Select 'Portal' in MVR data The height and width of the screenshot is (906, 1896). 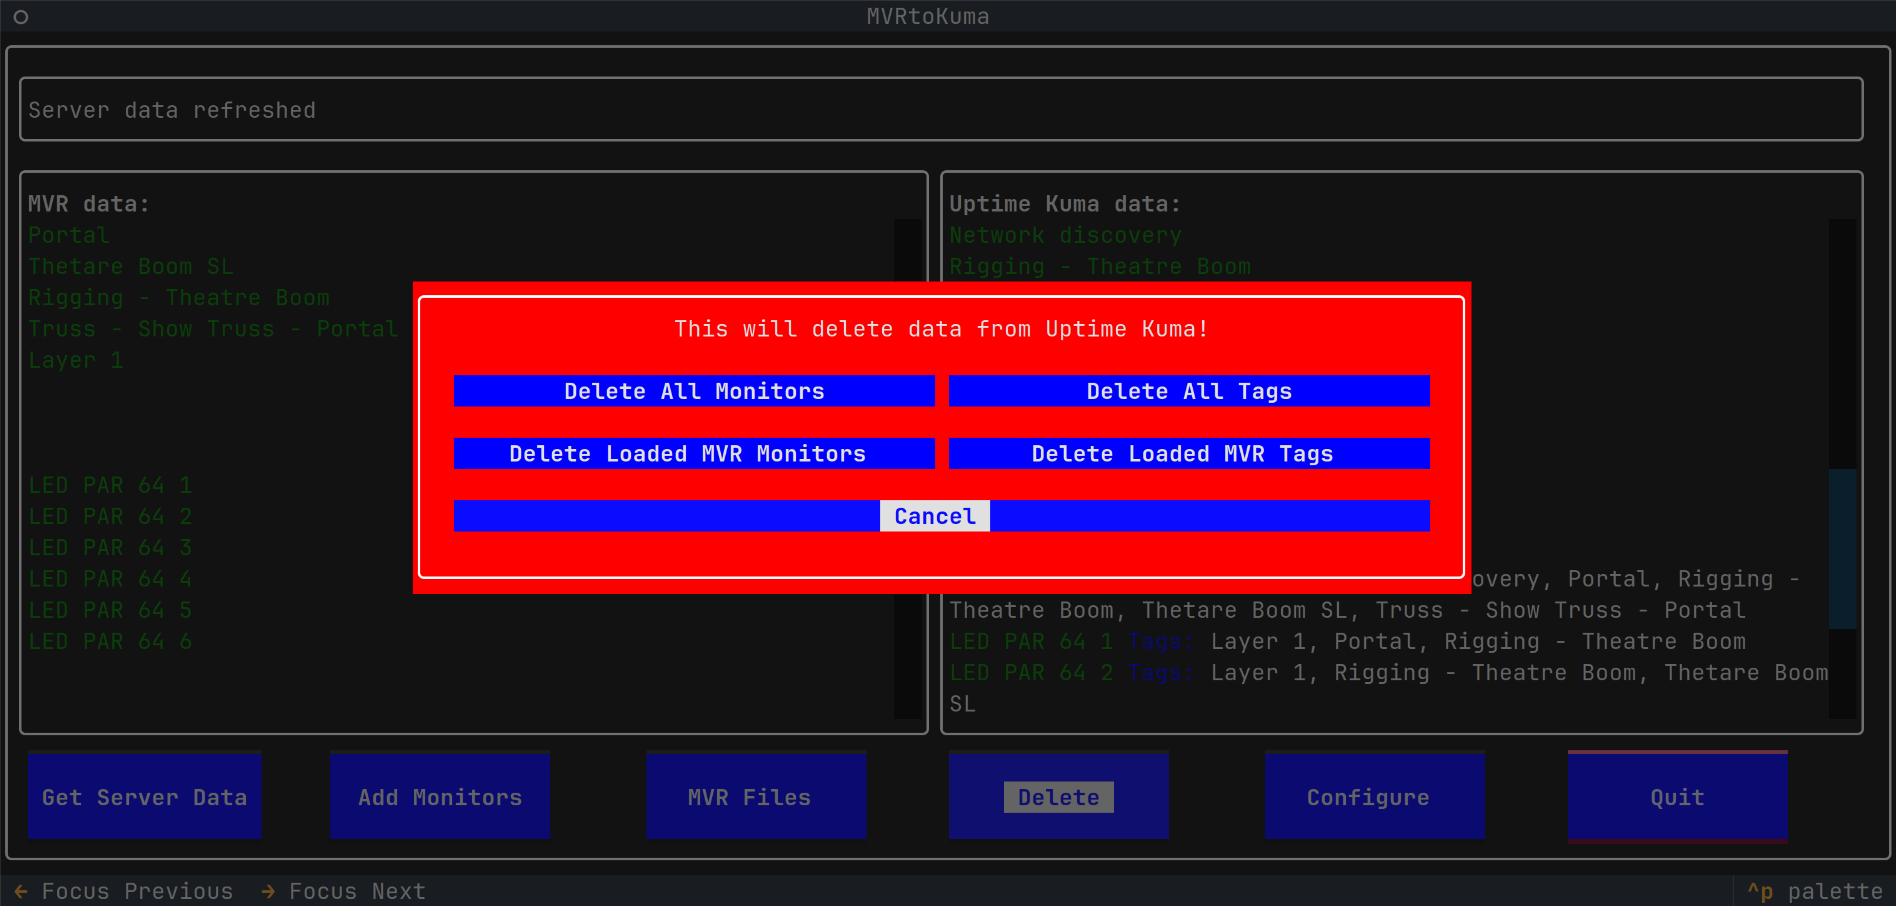click(69, 235)
